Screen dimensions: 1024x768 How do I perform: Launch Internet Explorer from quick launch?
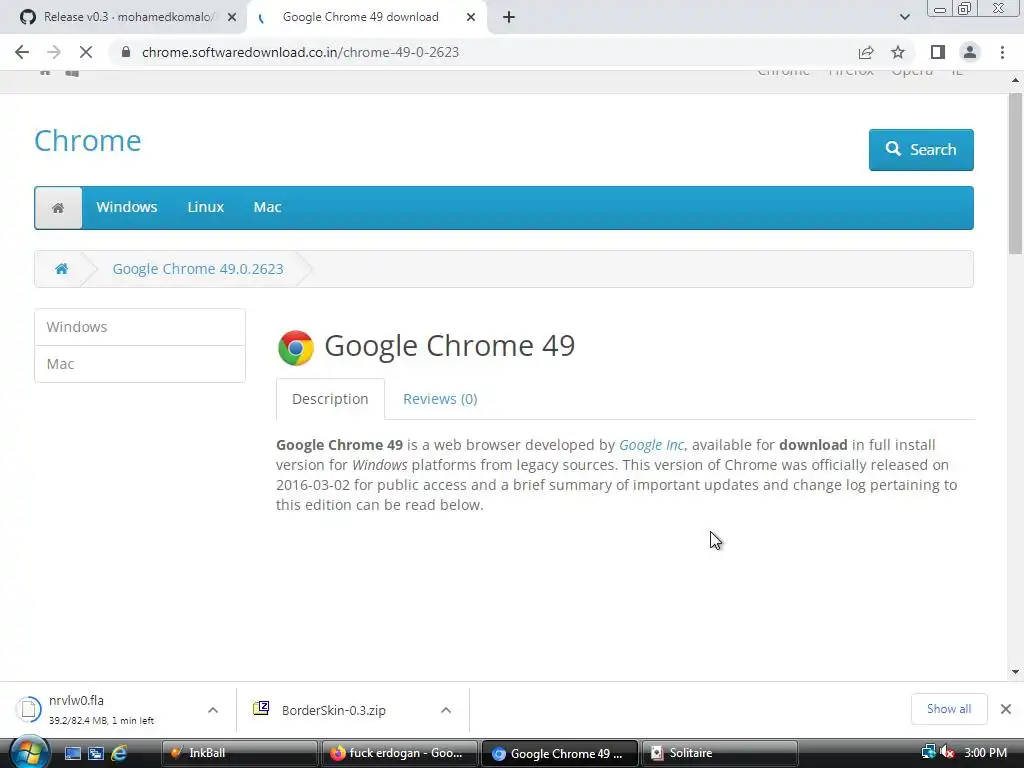(x=119, y=753)
